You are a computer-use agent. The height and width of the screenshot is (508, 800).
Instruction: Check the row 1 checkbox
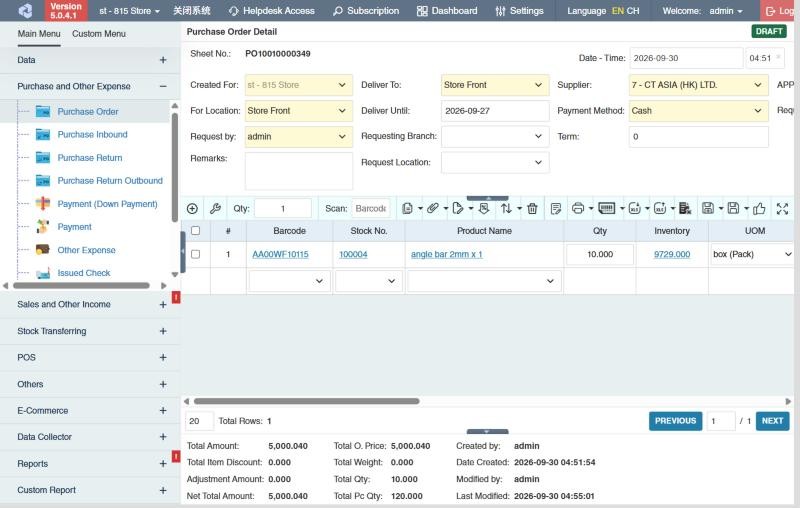click(195, 254)
